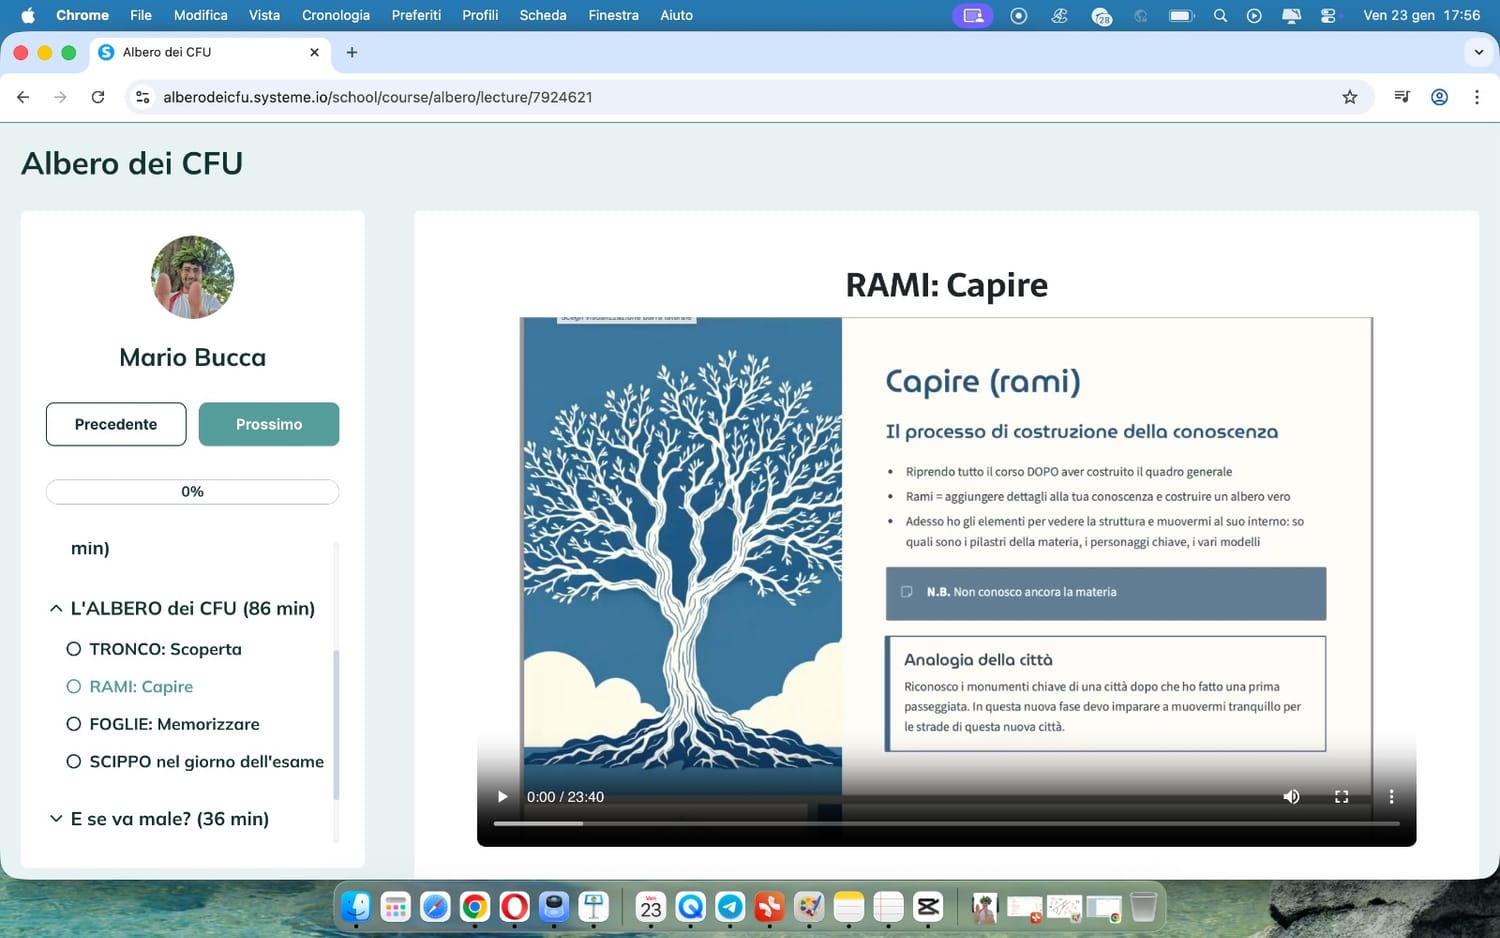Expand the E se va male? section
1500x938 pixels.
point(56,819)
